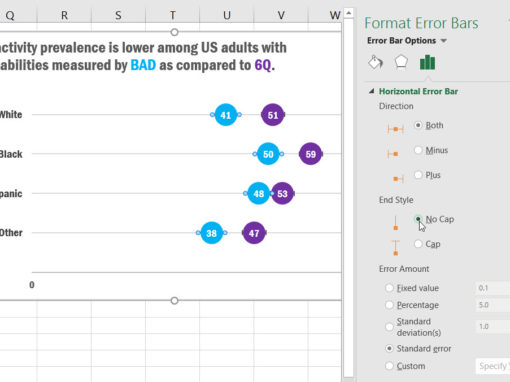Select the Cap end style option
The width and height of the screenshot is (510, 382).
[x=418, y=244]
